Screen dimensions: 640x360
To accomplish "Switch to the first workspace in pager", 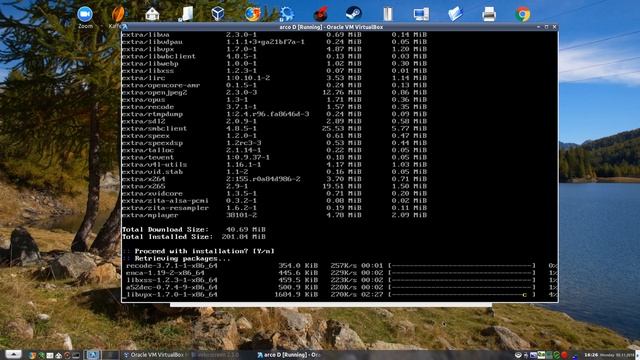I will click(93, 355).
